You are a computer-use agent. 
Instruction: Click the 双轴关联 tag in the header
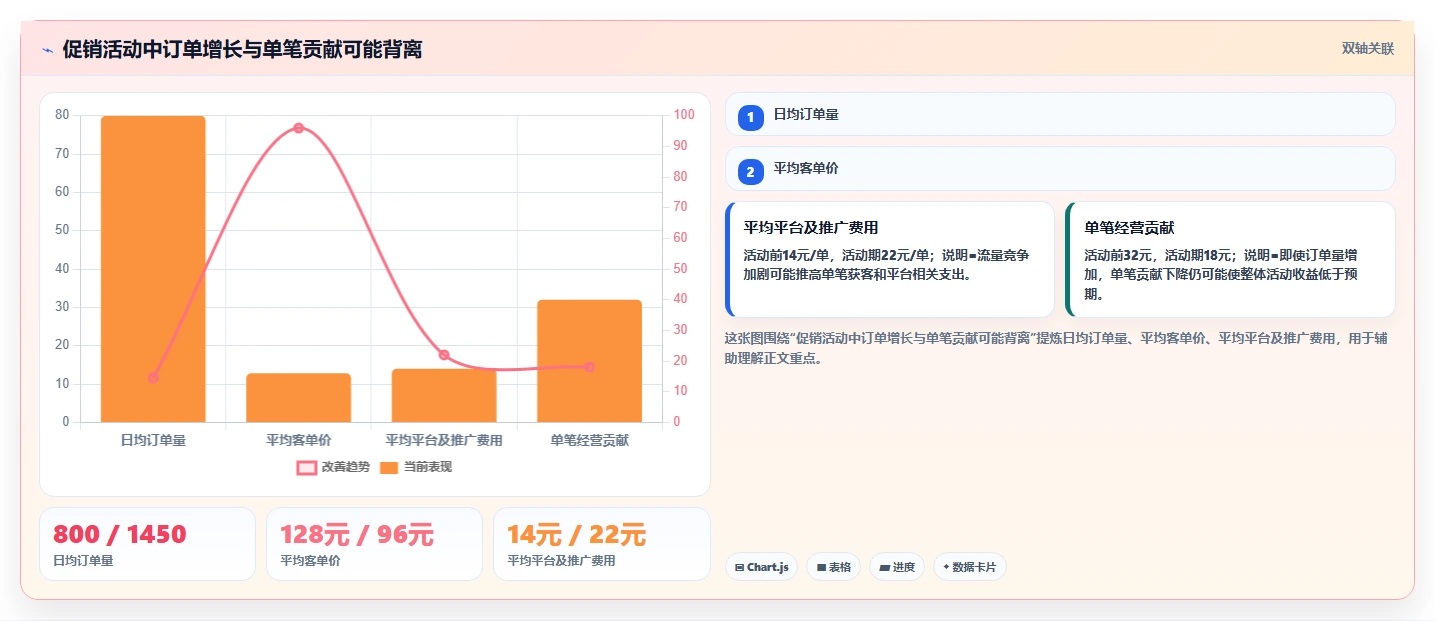[1367, 49]
